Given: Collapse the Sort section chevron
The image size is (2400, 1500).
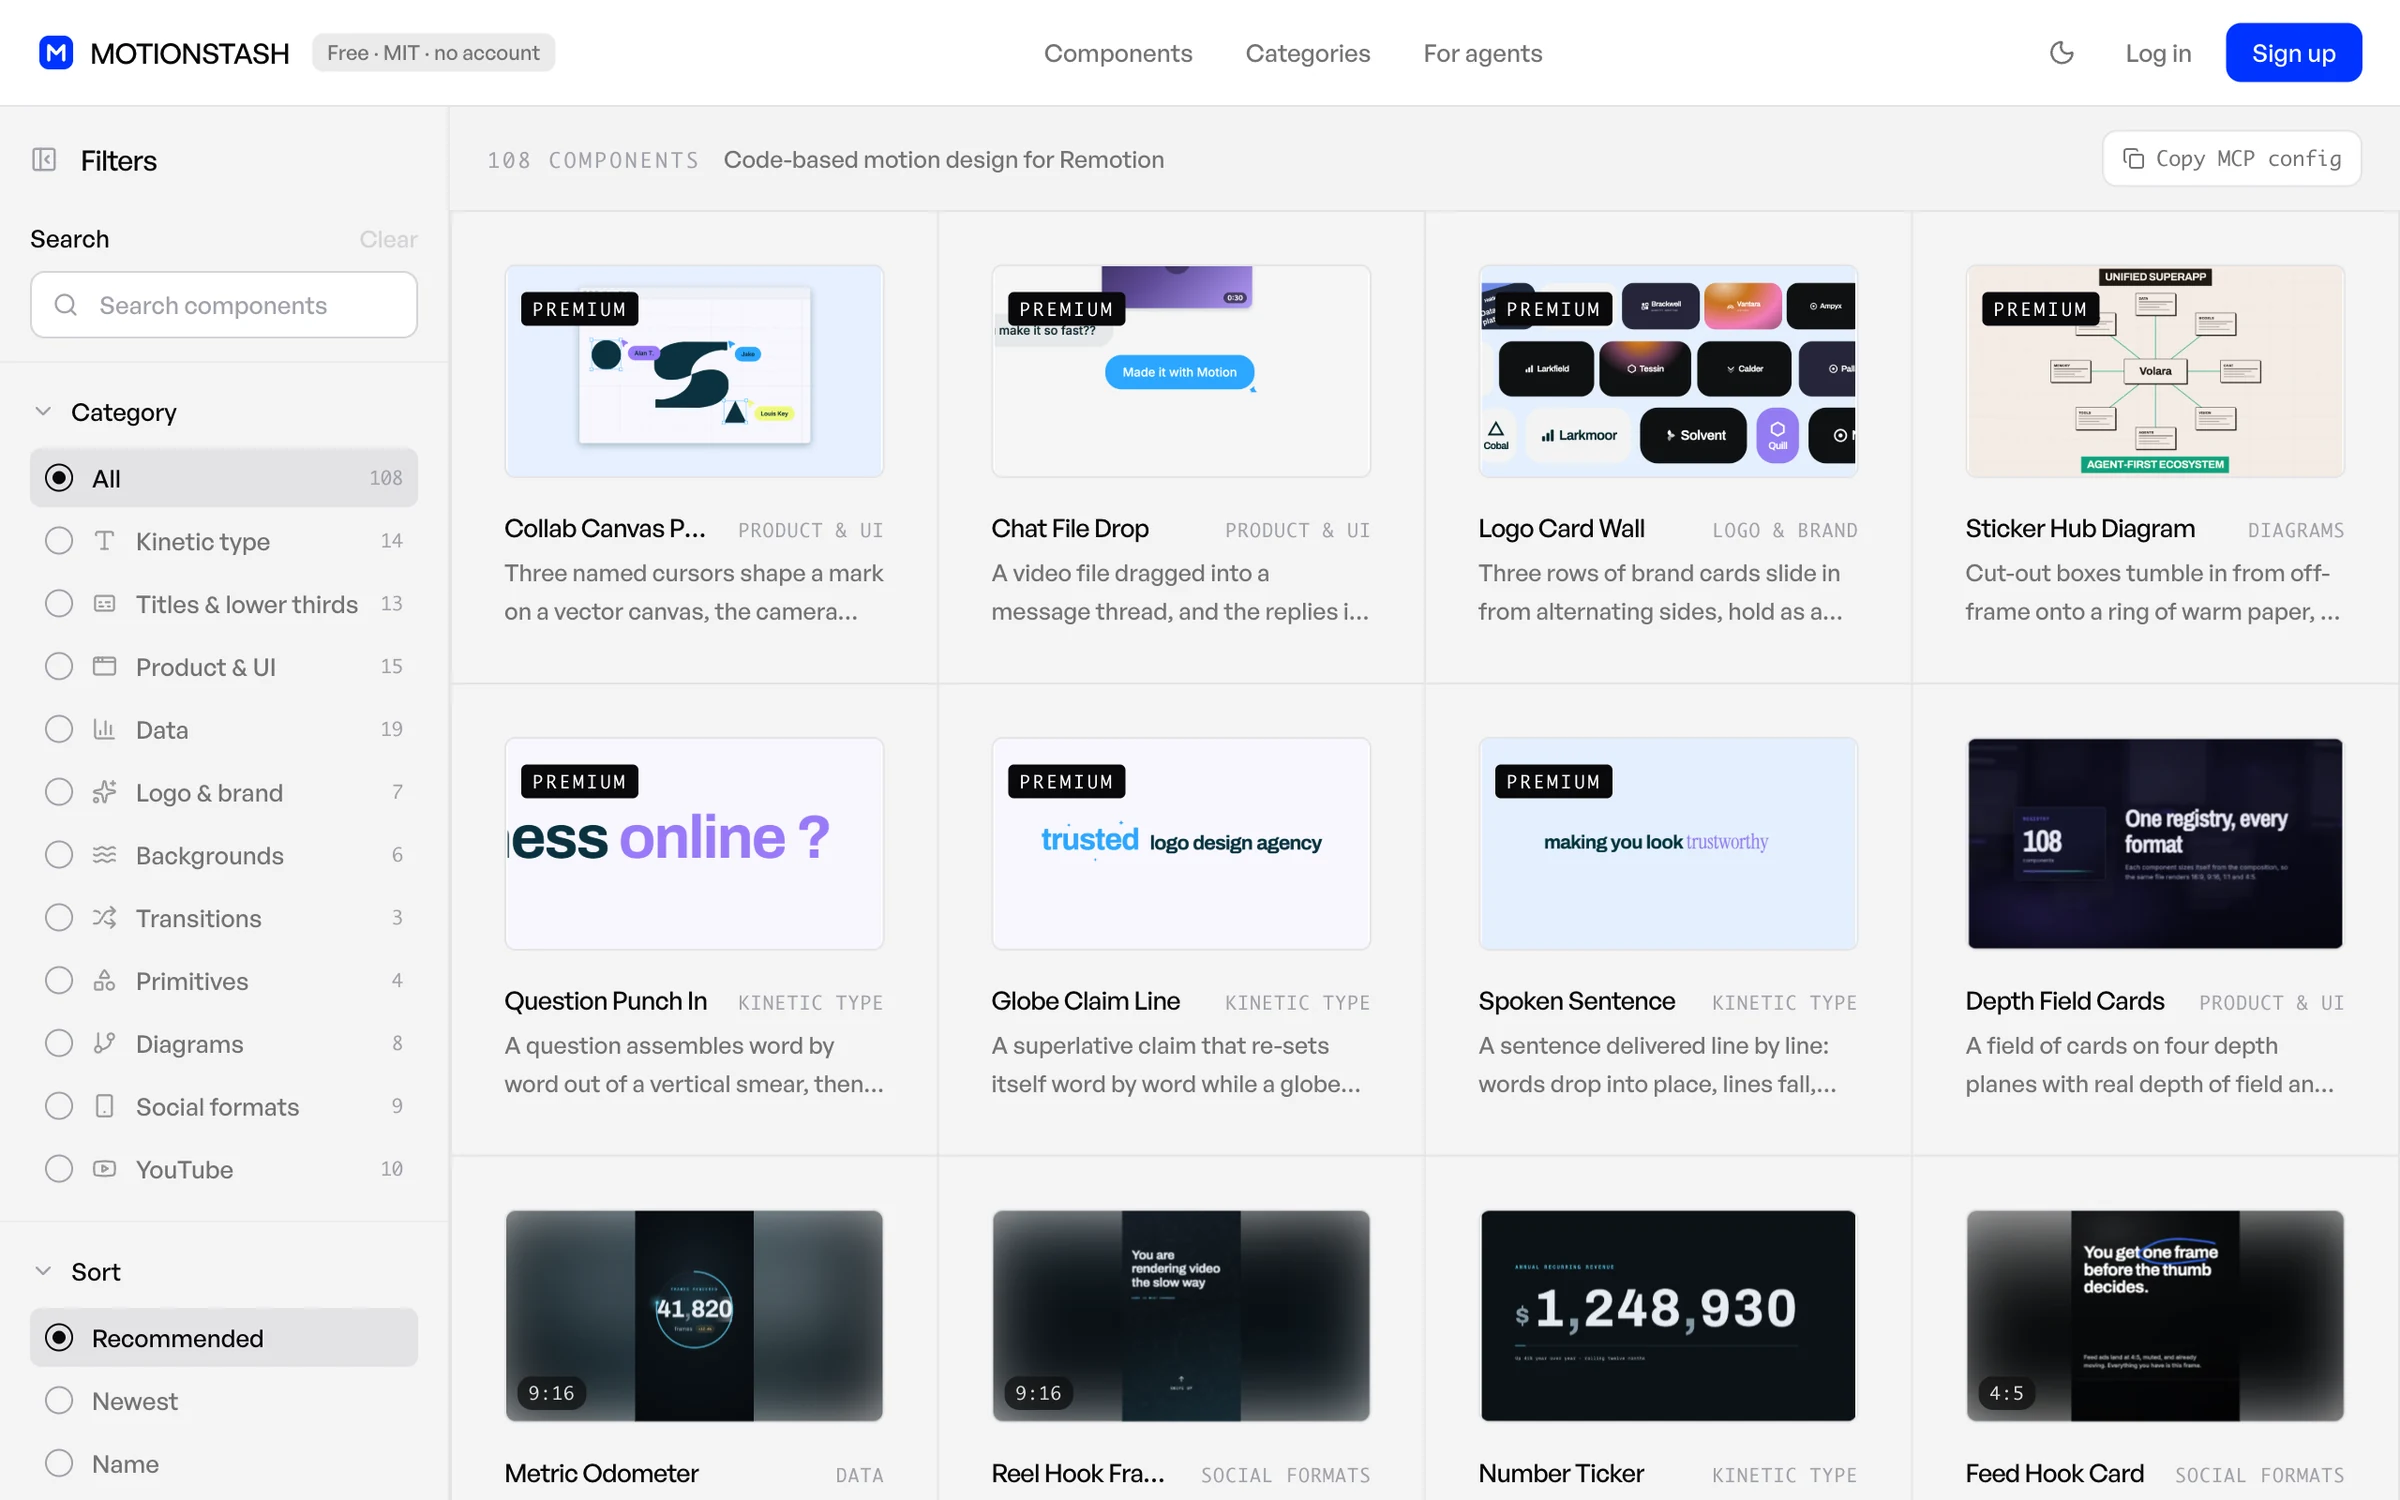Looking at the screenshot, I should [x=43, y=1272].
